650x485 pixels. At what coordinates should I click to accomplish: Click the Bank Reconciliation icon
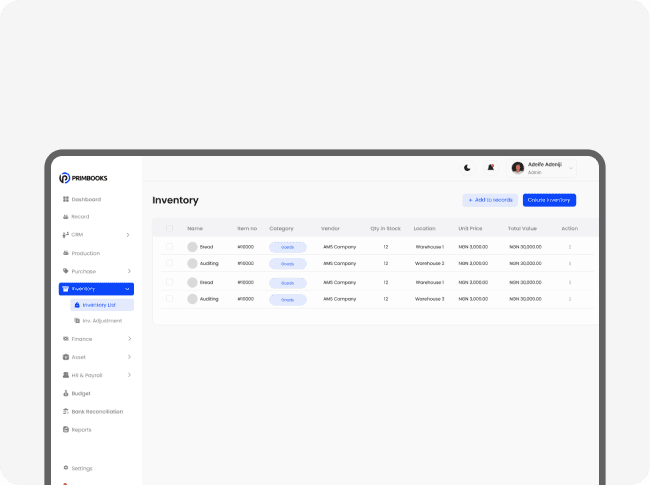pos(65,412)
